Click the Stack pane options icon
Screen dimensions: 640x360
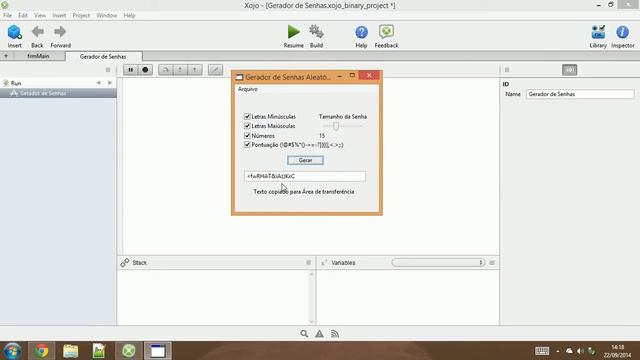[309, 263]
